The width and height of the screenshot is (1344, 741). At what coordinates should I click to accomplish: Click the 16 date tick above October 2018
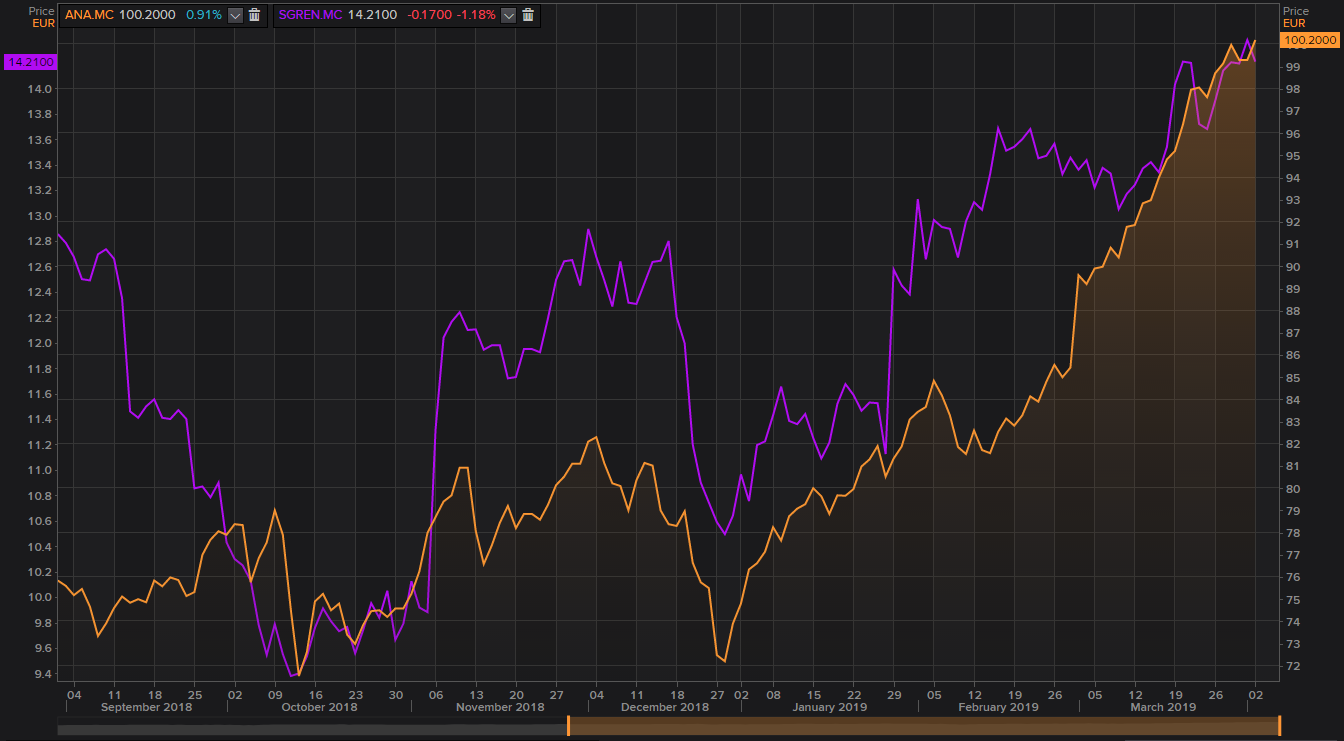pyautogui.click(x=316, y=693)
